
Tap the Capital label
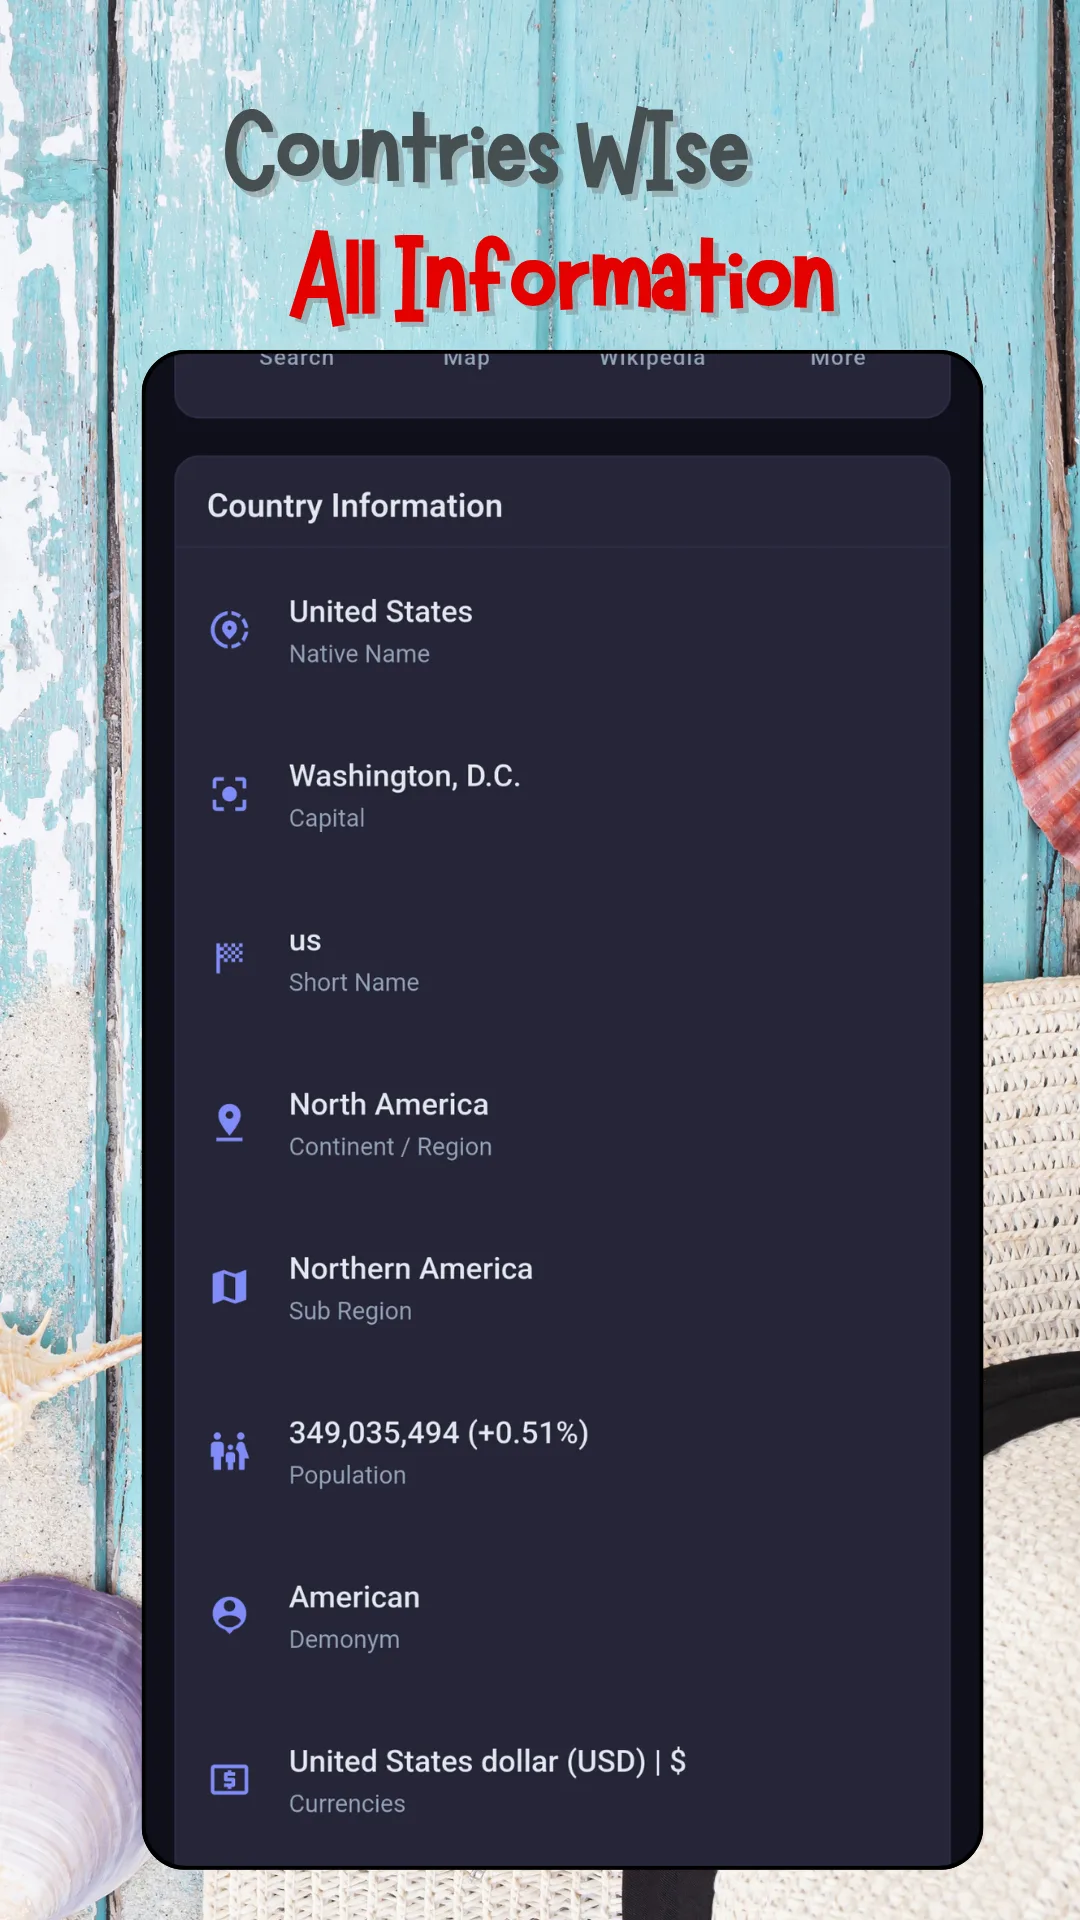[327, 818]
